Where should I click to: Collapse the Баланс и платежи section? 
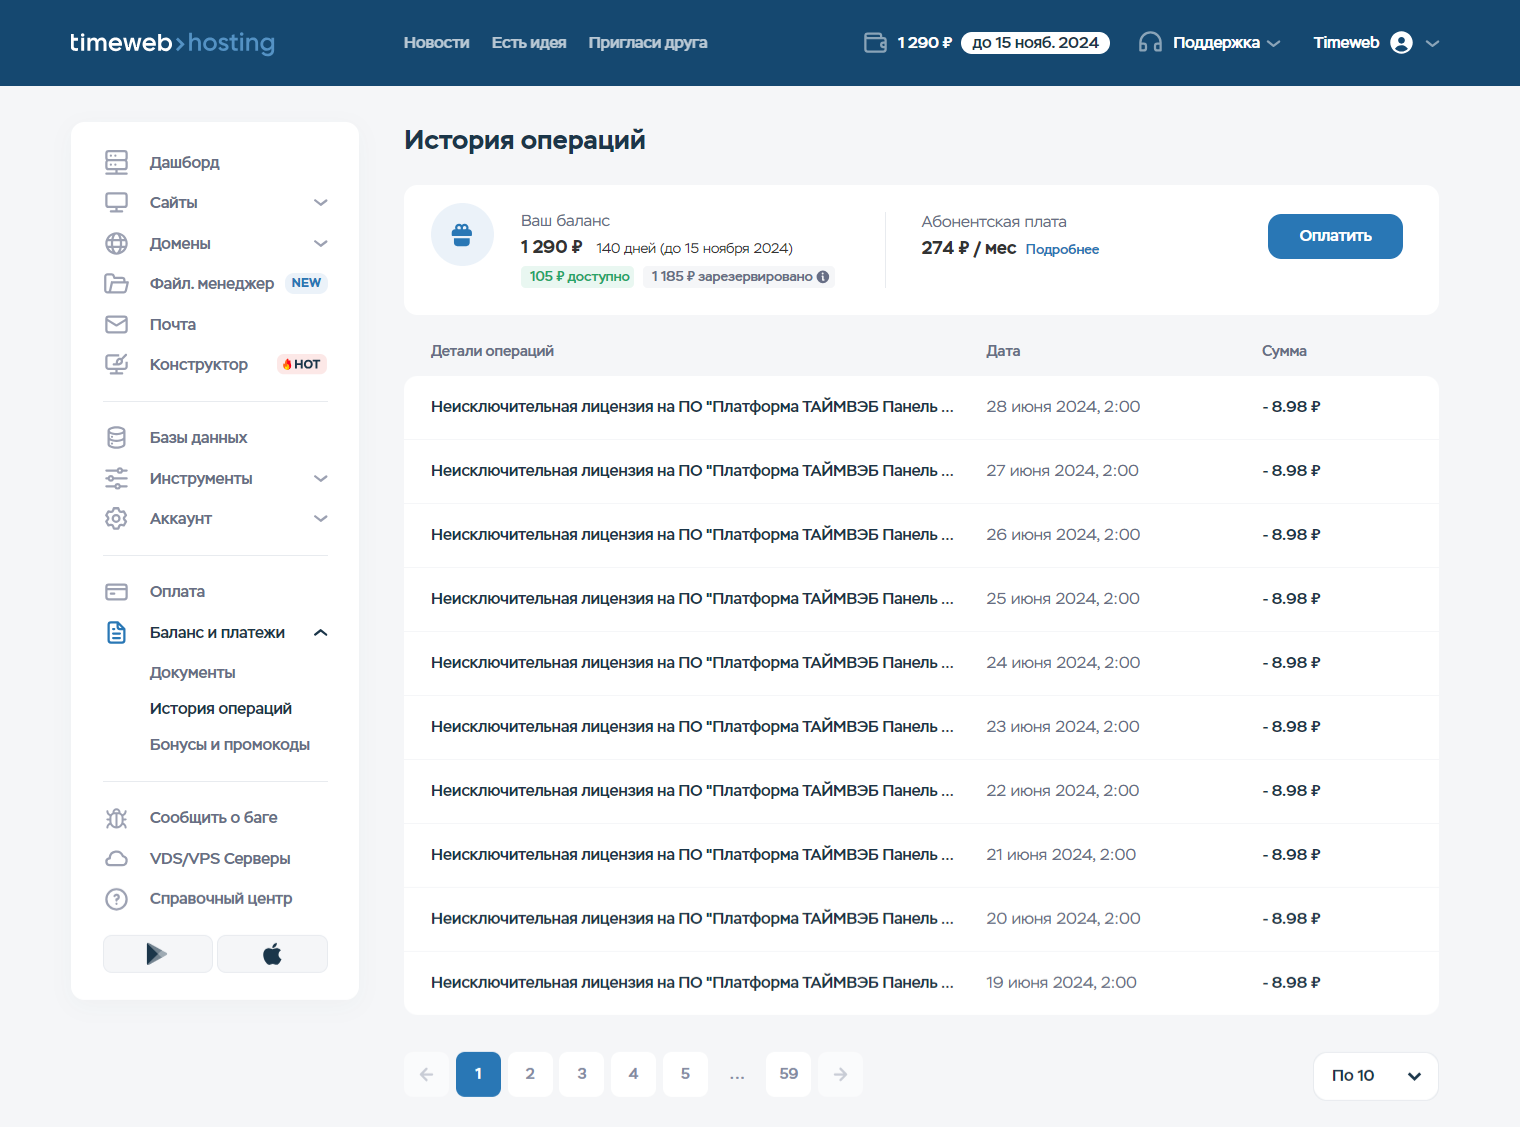(x=321, y=633)
